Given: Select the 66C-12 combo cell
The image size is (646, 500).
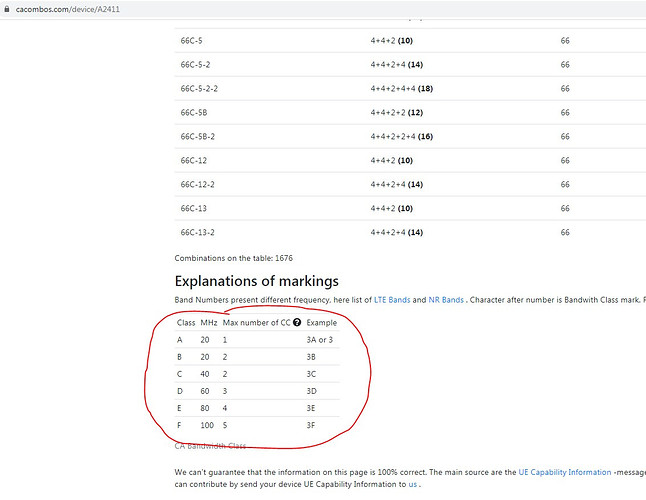Looking at the screenshot, I should pyautogui.click(x=194, y=160).
